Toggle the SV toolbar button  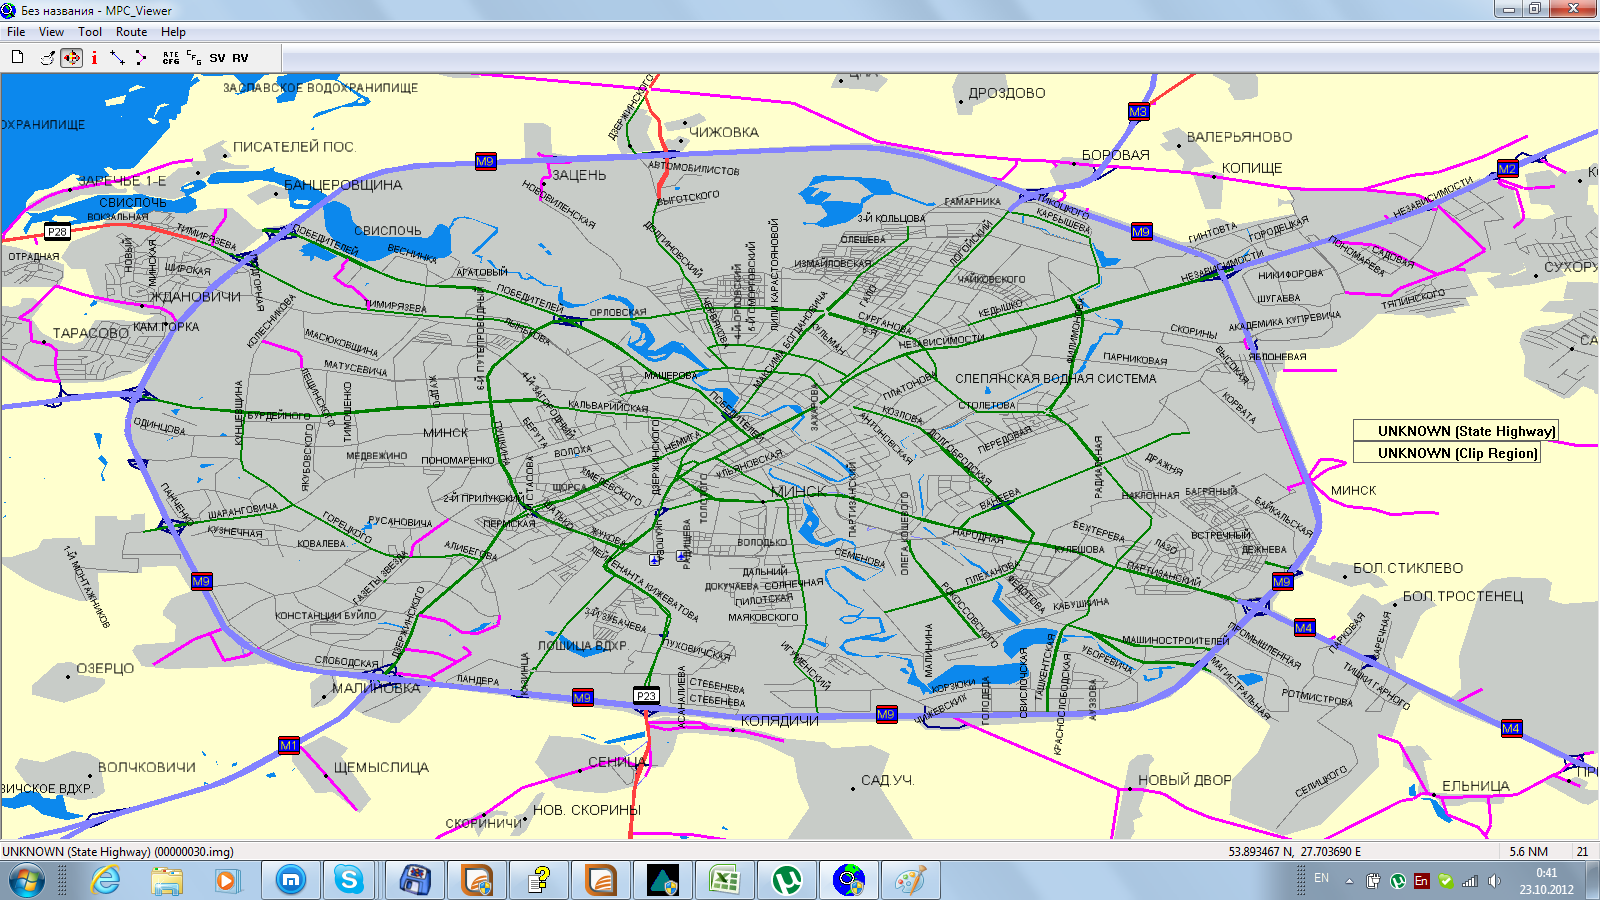click(x=217, y=58)
